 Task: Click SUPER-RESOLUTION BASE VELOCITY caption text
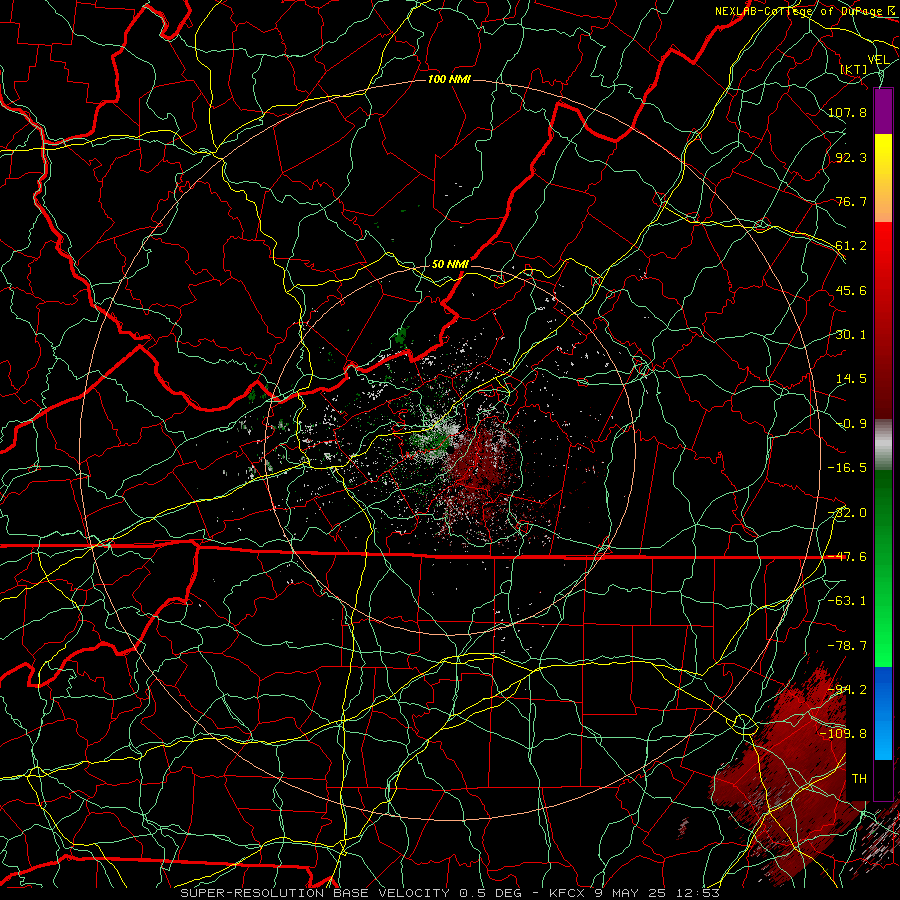click(315, 893)
